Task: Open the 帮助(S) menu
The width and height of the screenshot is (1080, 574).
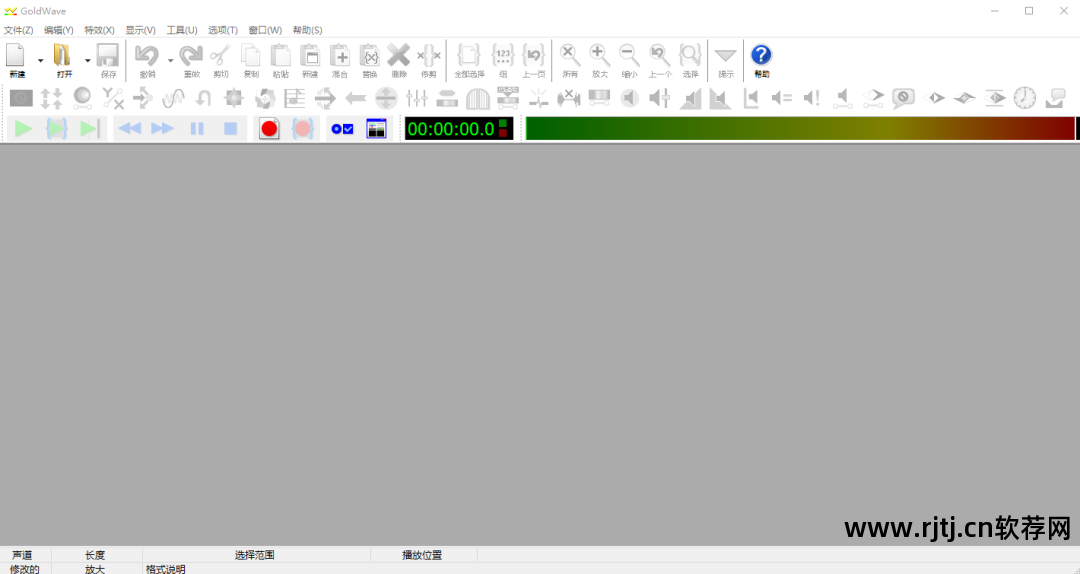Action: tap(307, 30)
